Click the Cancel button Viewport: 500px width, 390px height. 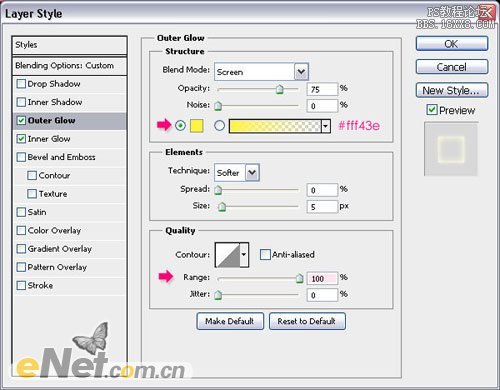click(x=452, y=67)
